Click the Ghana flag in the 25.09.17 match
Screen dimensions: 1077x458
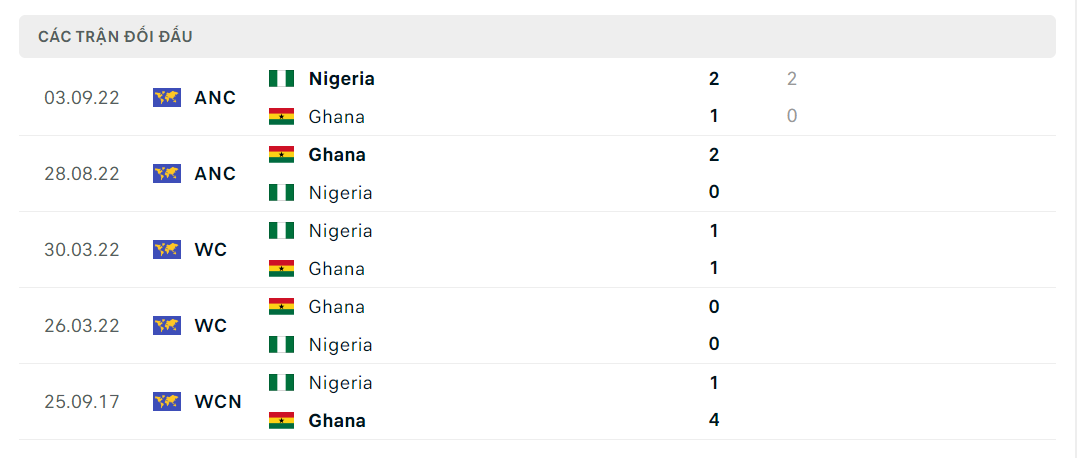(281, 420)
